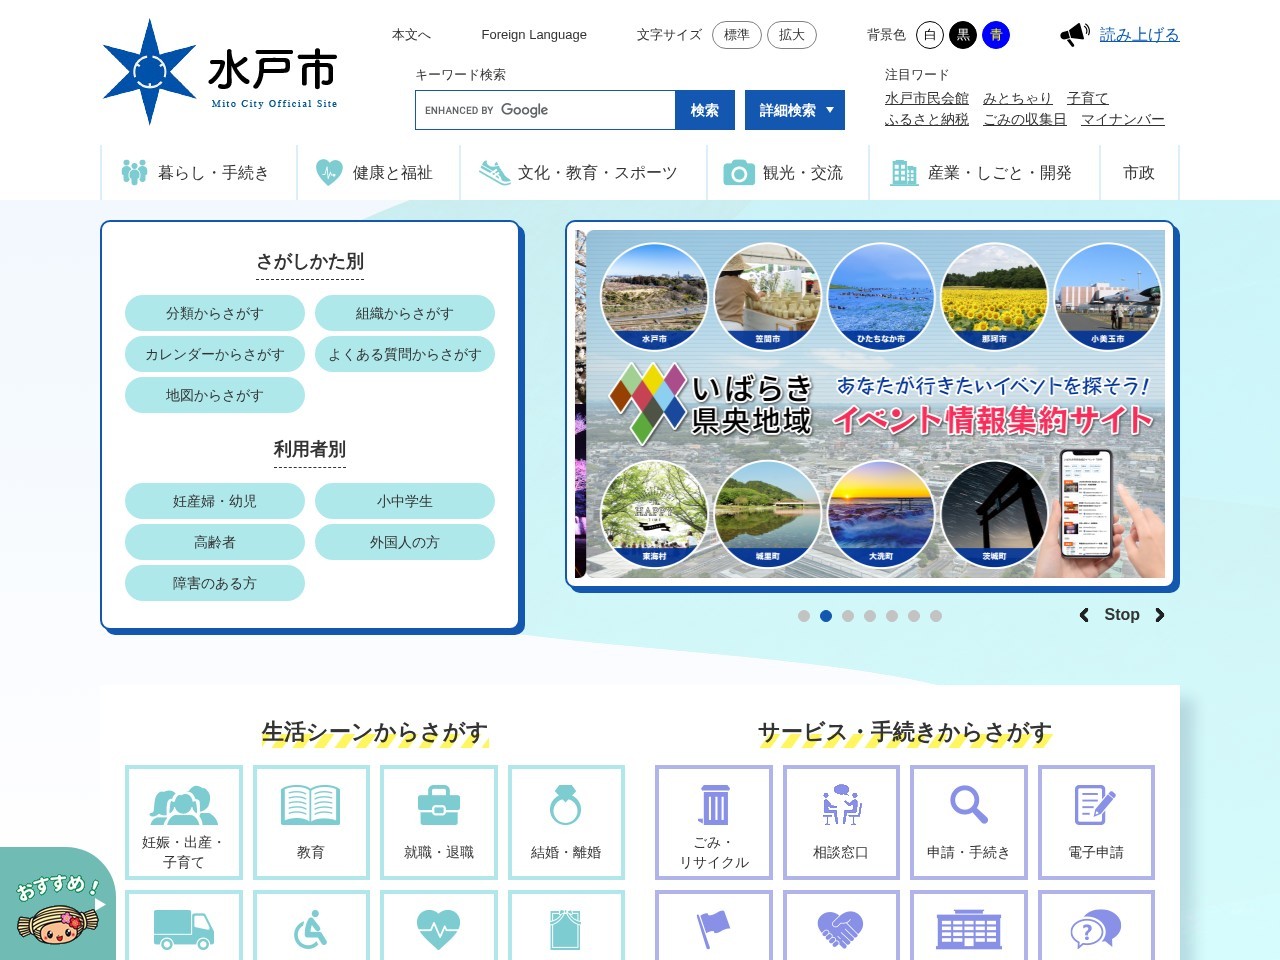Click the 検索 search button
The image size is (1280, 960).
tap(705, 110)
